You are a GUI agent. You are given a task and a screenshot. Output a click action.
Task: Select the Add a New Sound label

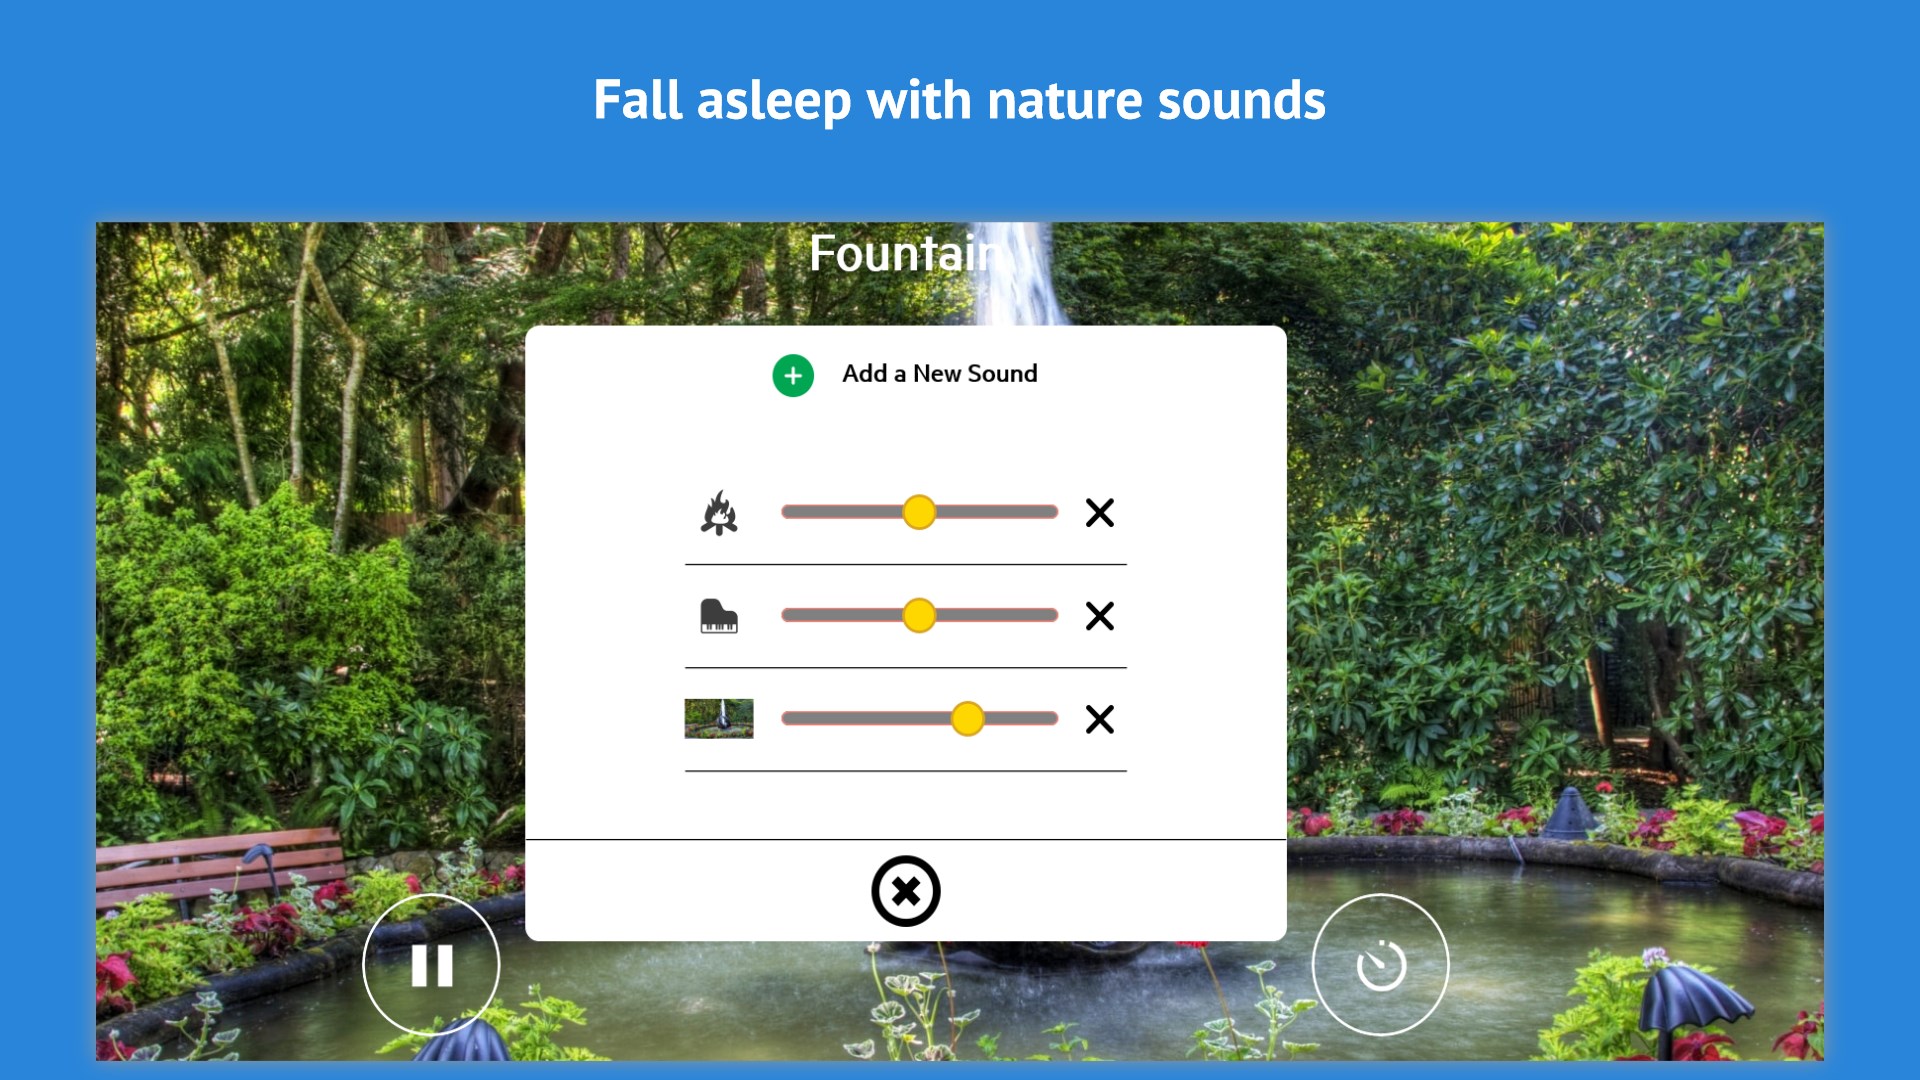(x=939, y=374)
